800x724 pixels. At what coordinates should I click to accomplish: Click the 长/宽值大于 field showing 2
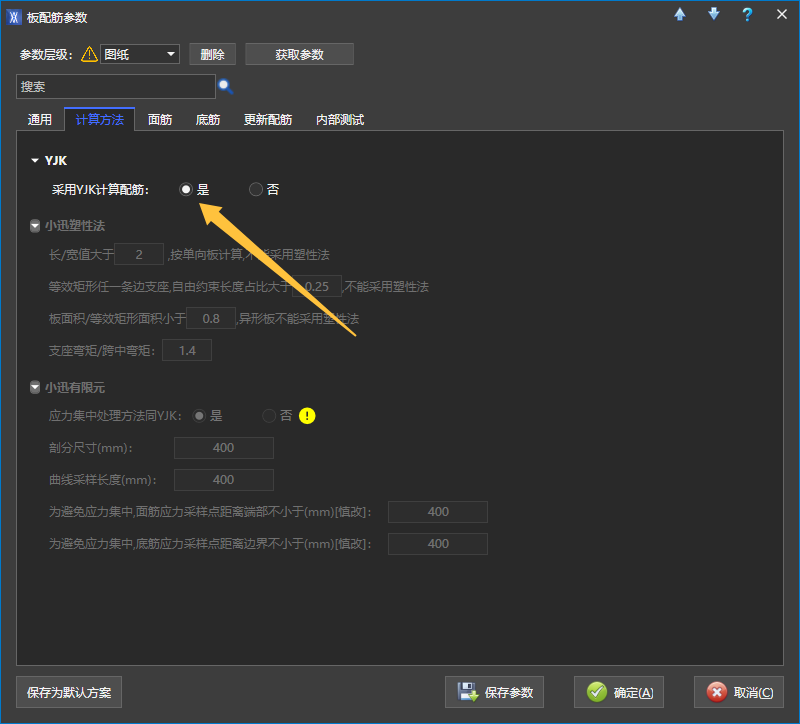[139, 254]
